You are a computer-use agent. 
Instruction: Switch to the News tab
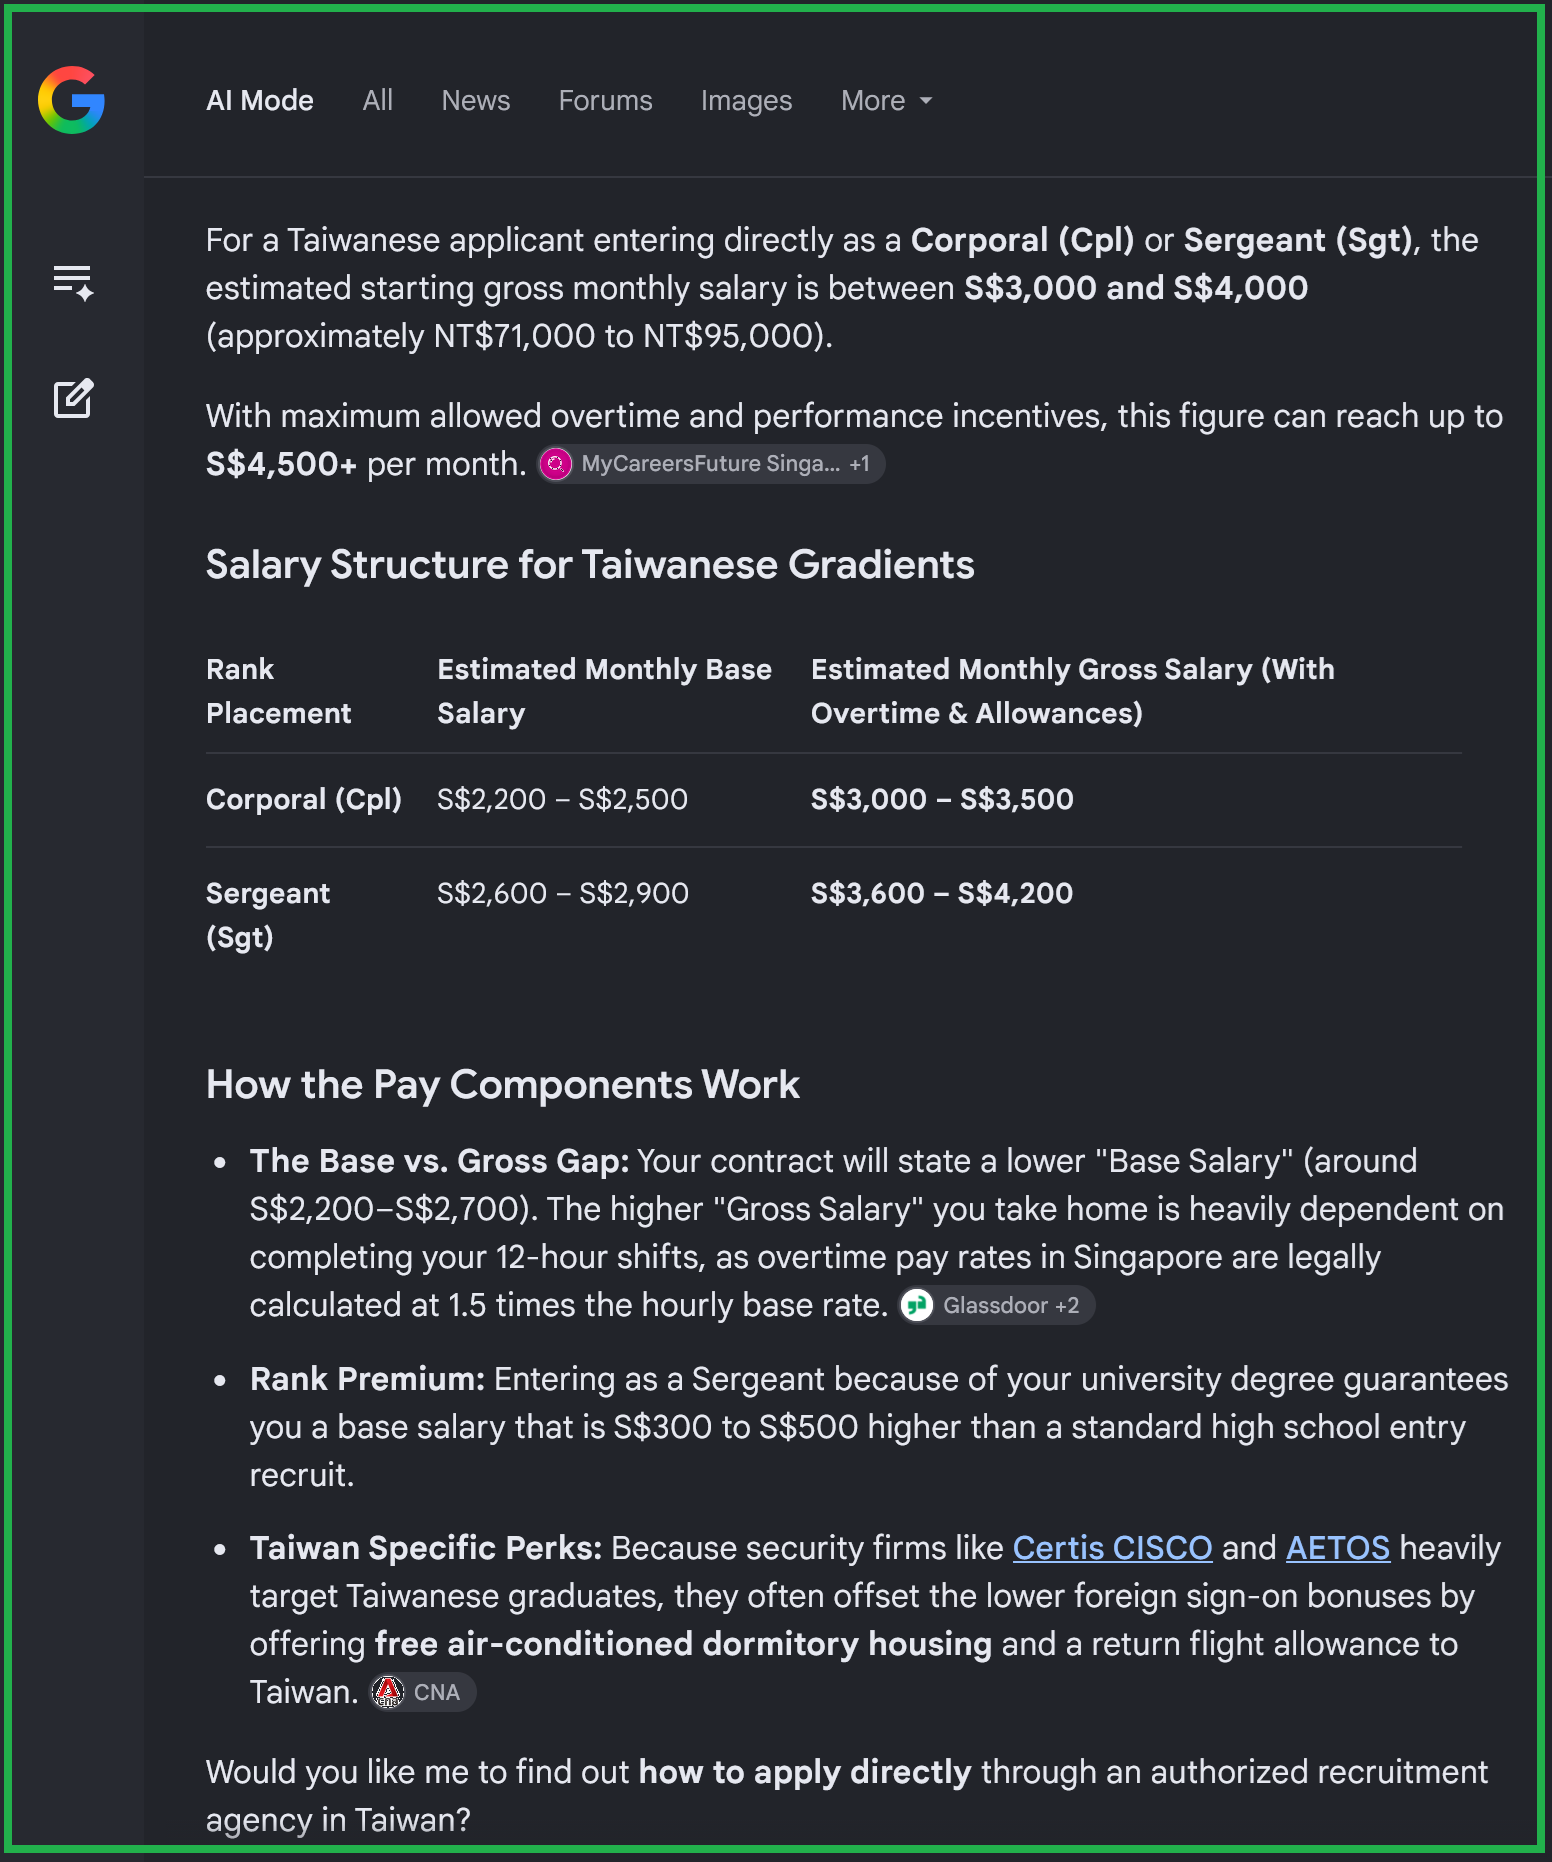pyautogui.click(x=476, y=101)
